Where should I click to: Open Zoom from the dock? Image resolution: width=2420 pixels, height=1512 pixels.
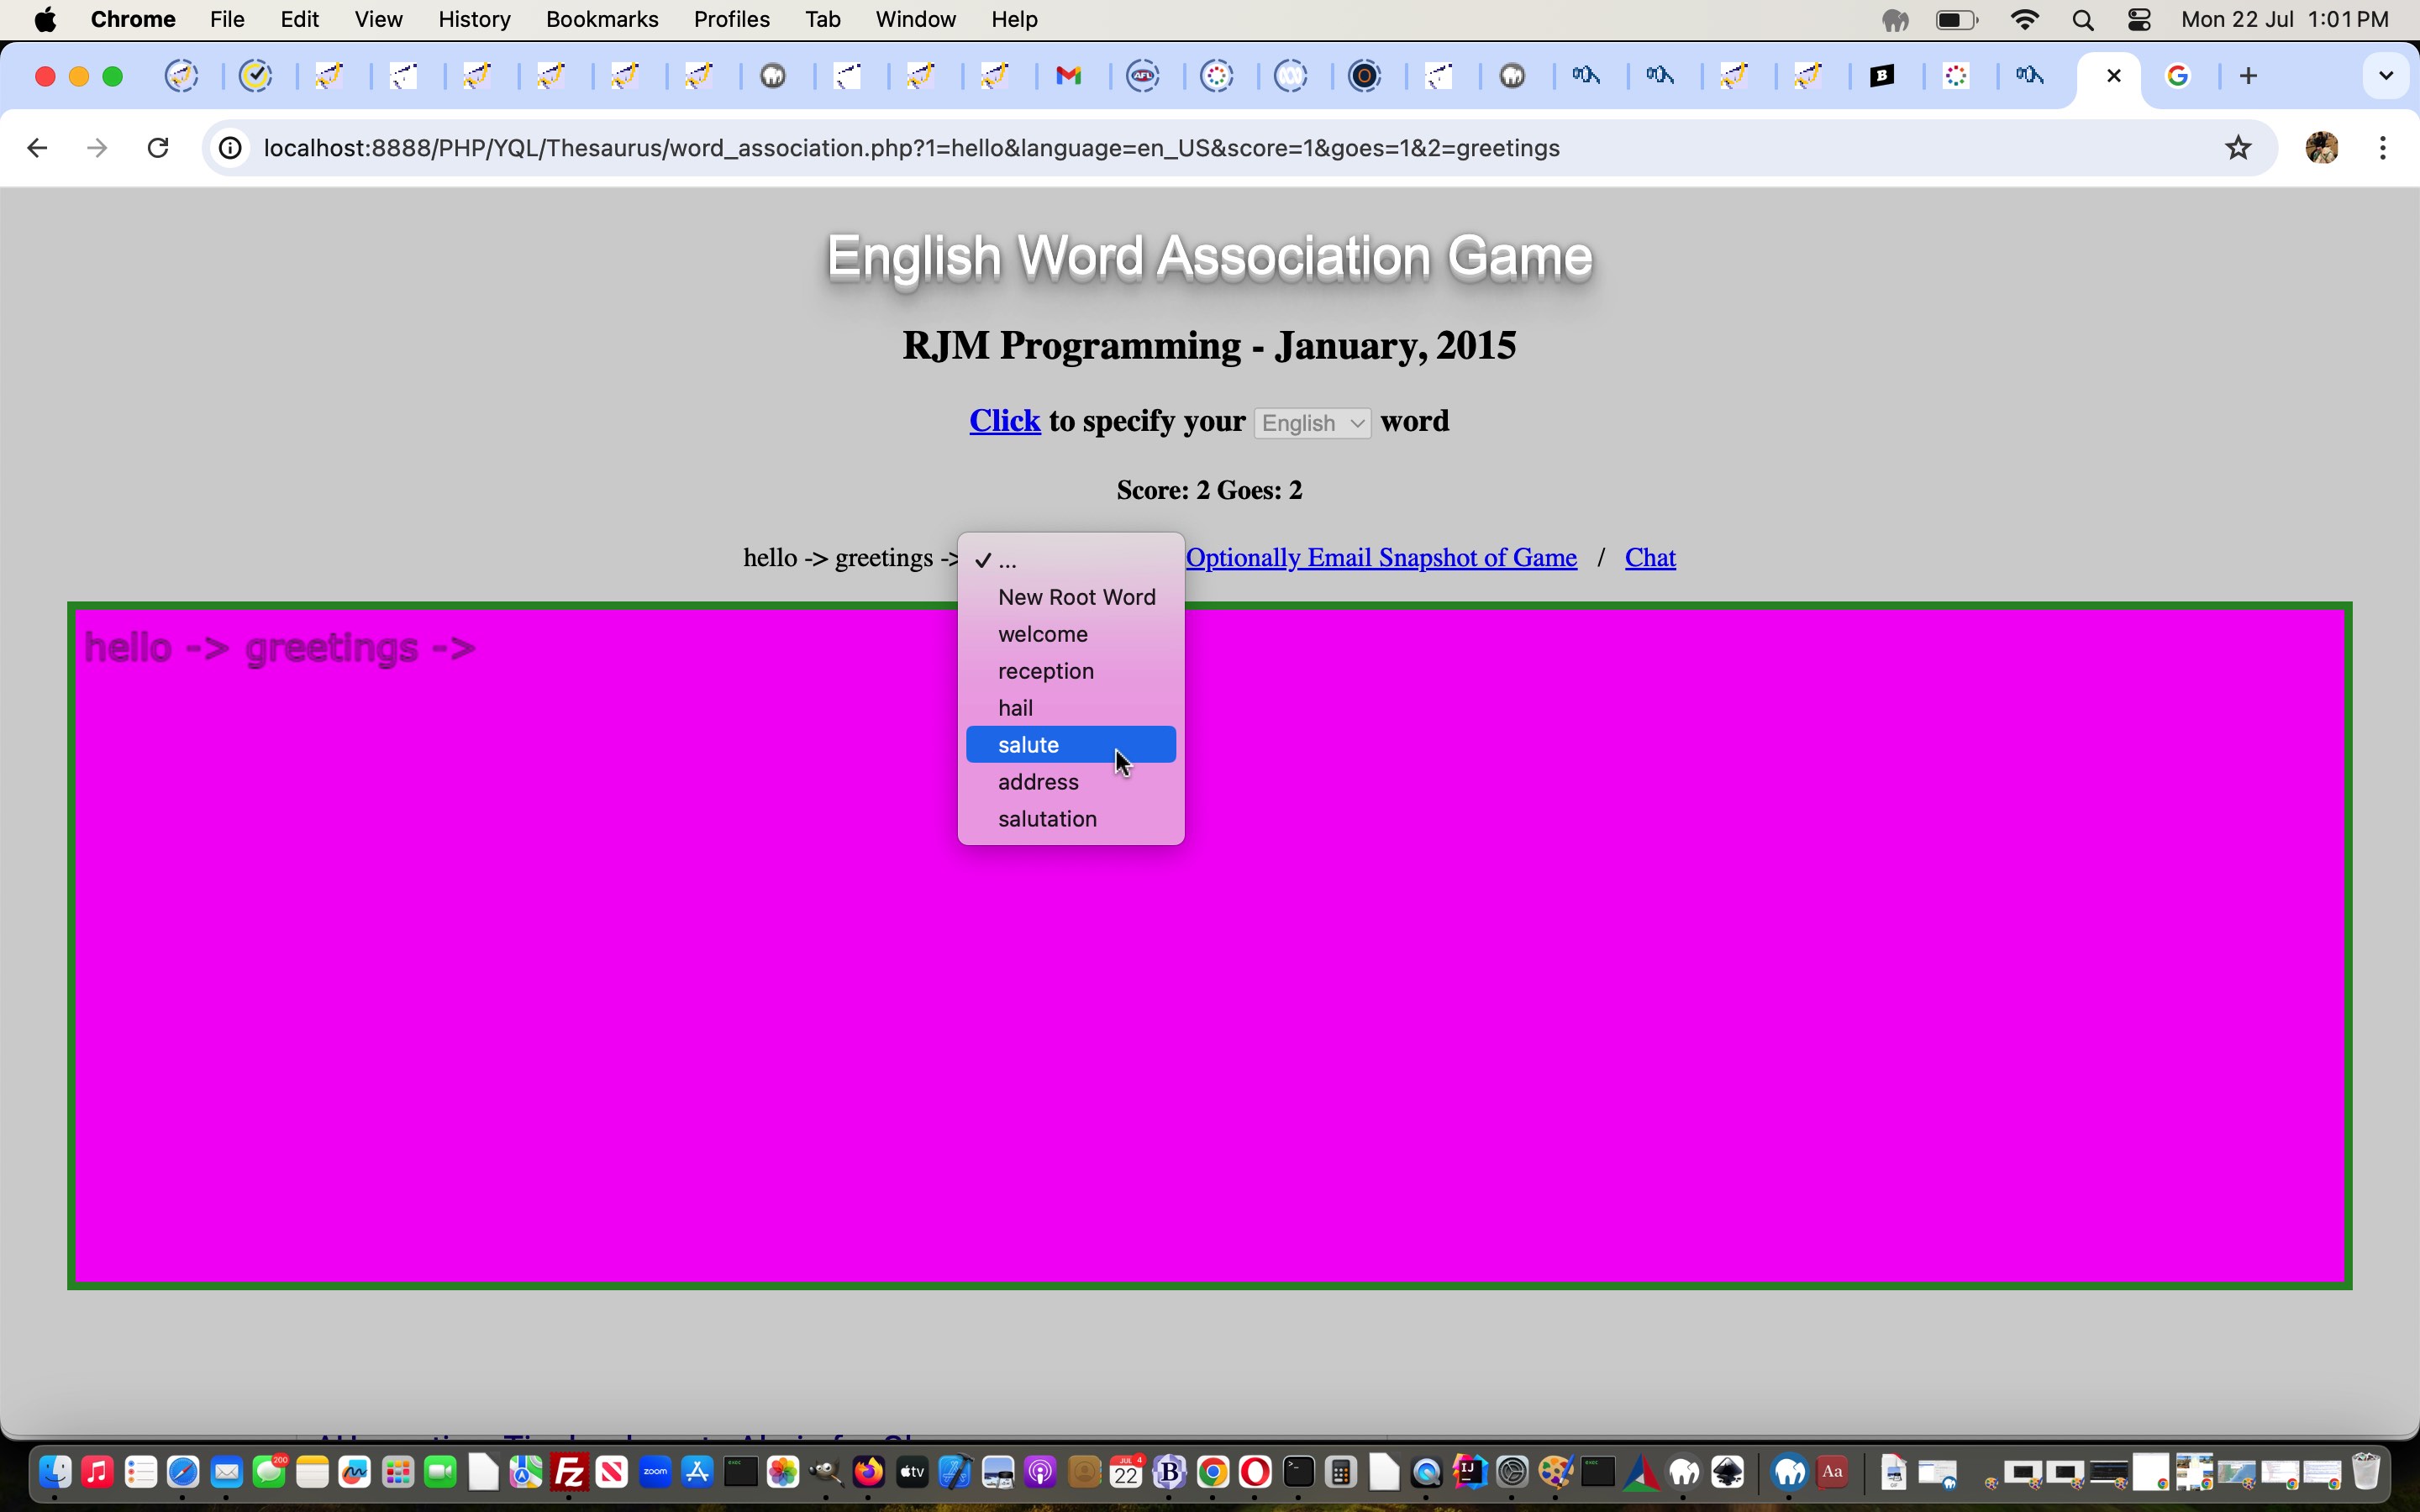(655, 1472)
